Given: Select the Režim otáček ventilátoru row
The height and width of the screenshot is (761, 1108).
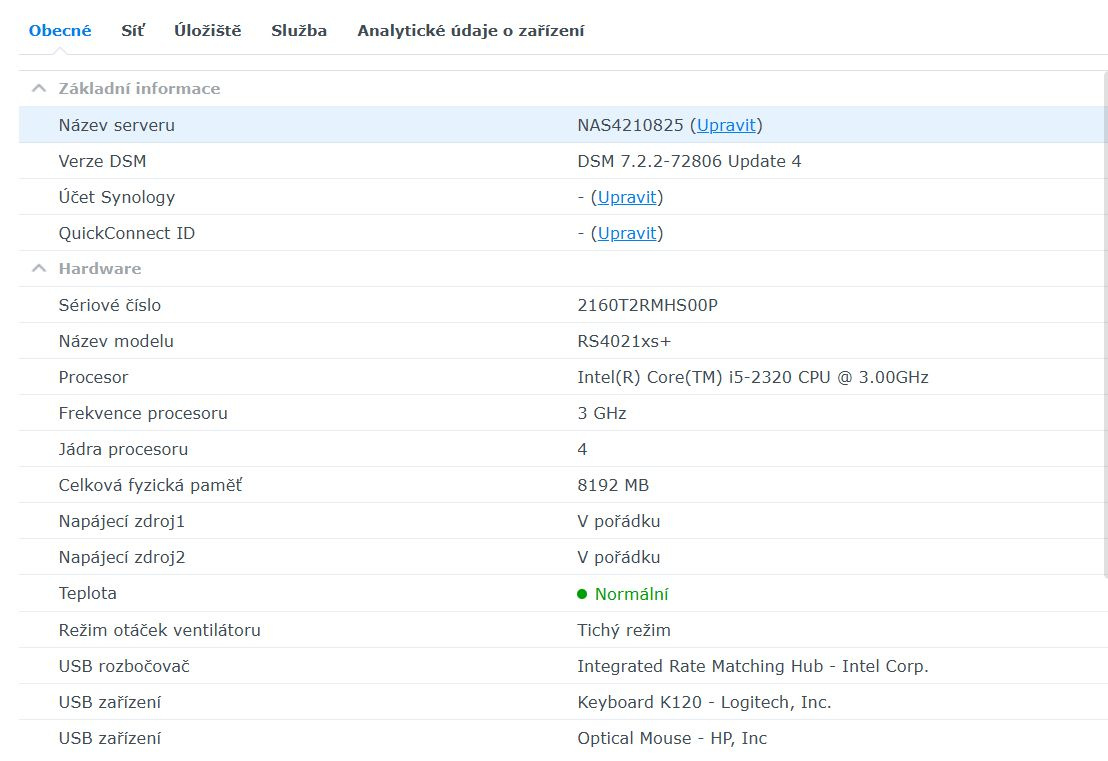Looking at the screenshot, I should click(x=300, y=630).
